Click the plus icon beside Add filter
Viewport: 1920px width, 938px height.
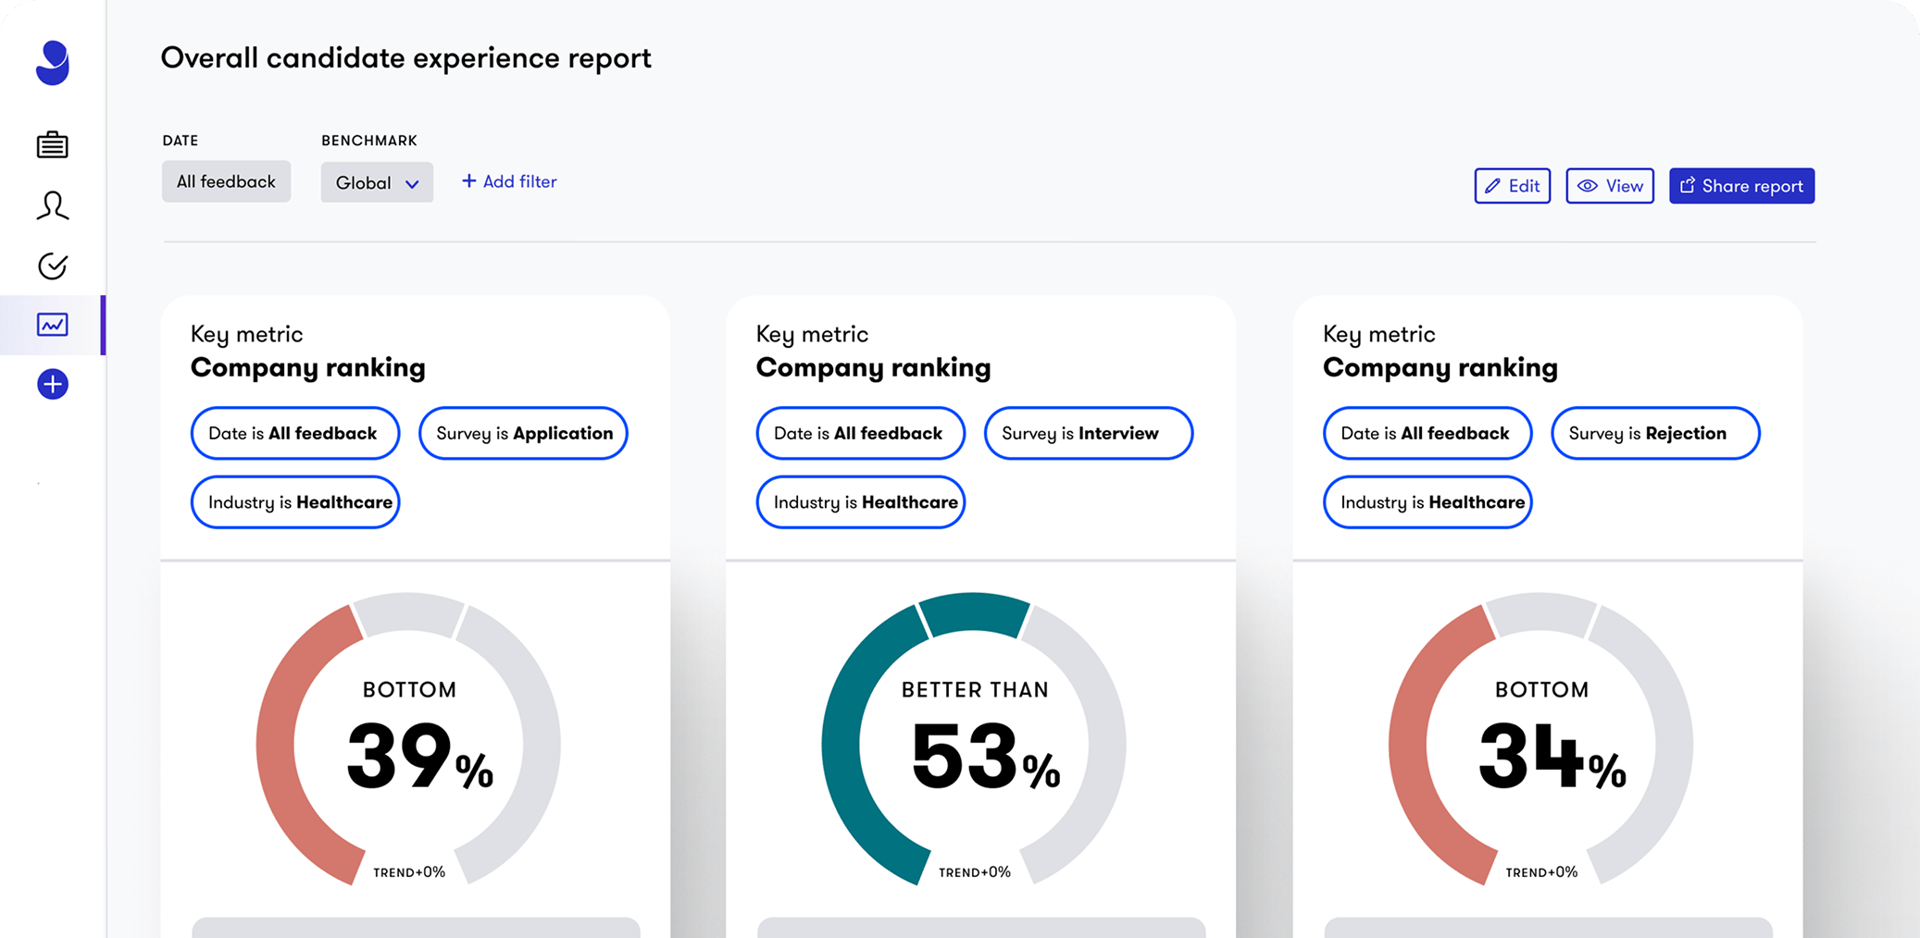point(468,181)
